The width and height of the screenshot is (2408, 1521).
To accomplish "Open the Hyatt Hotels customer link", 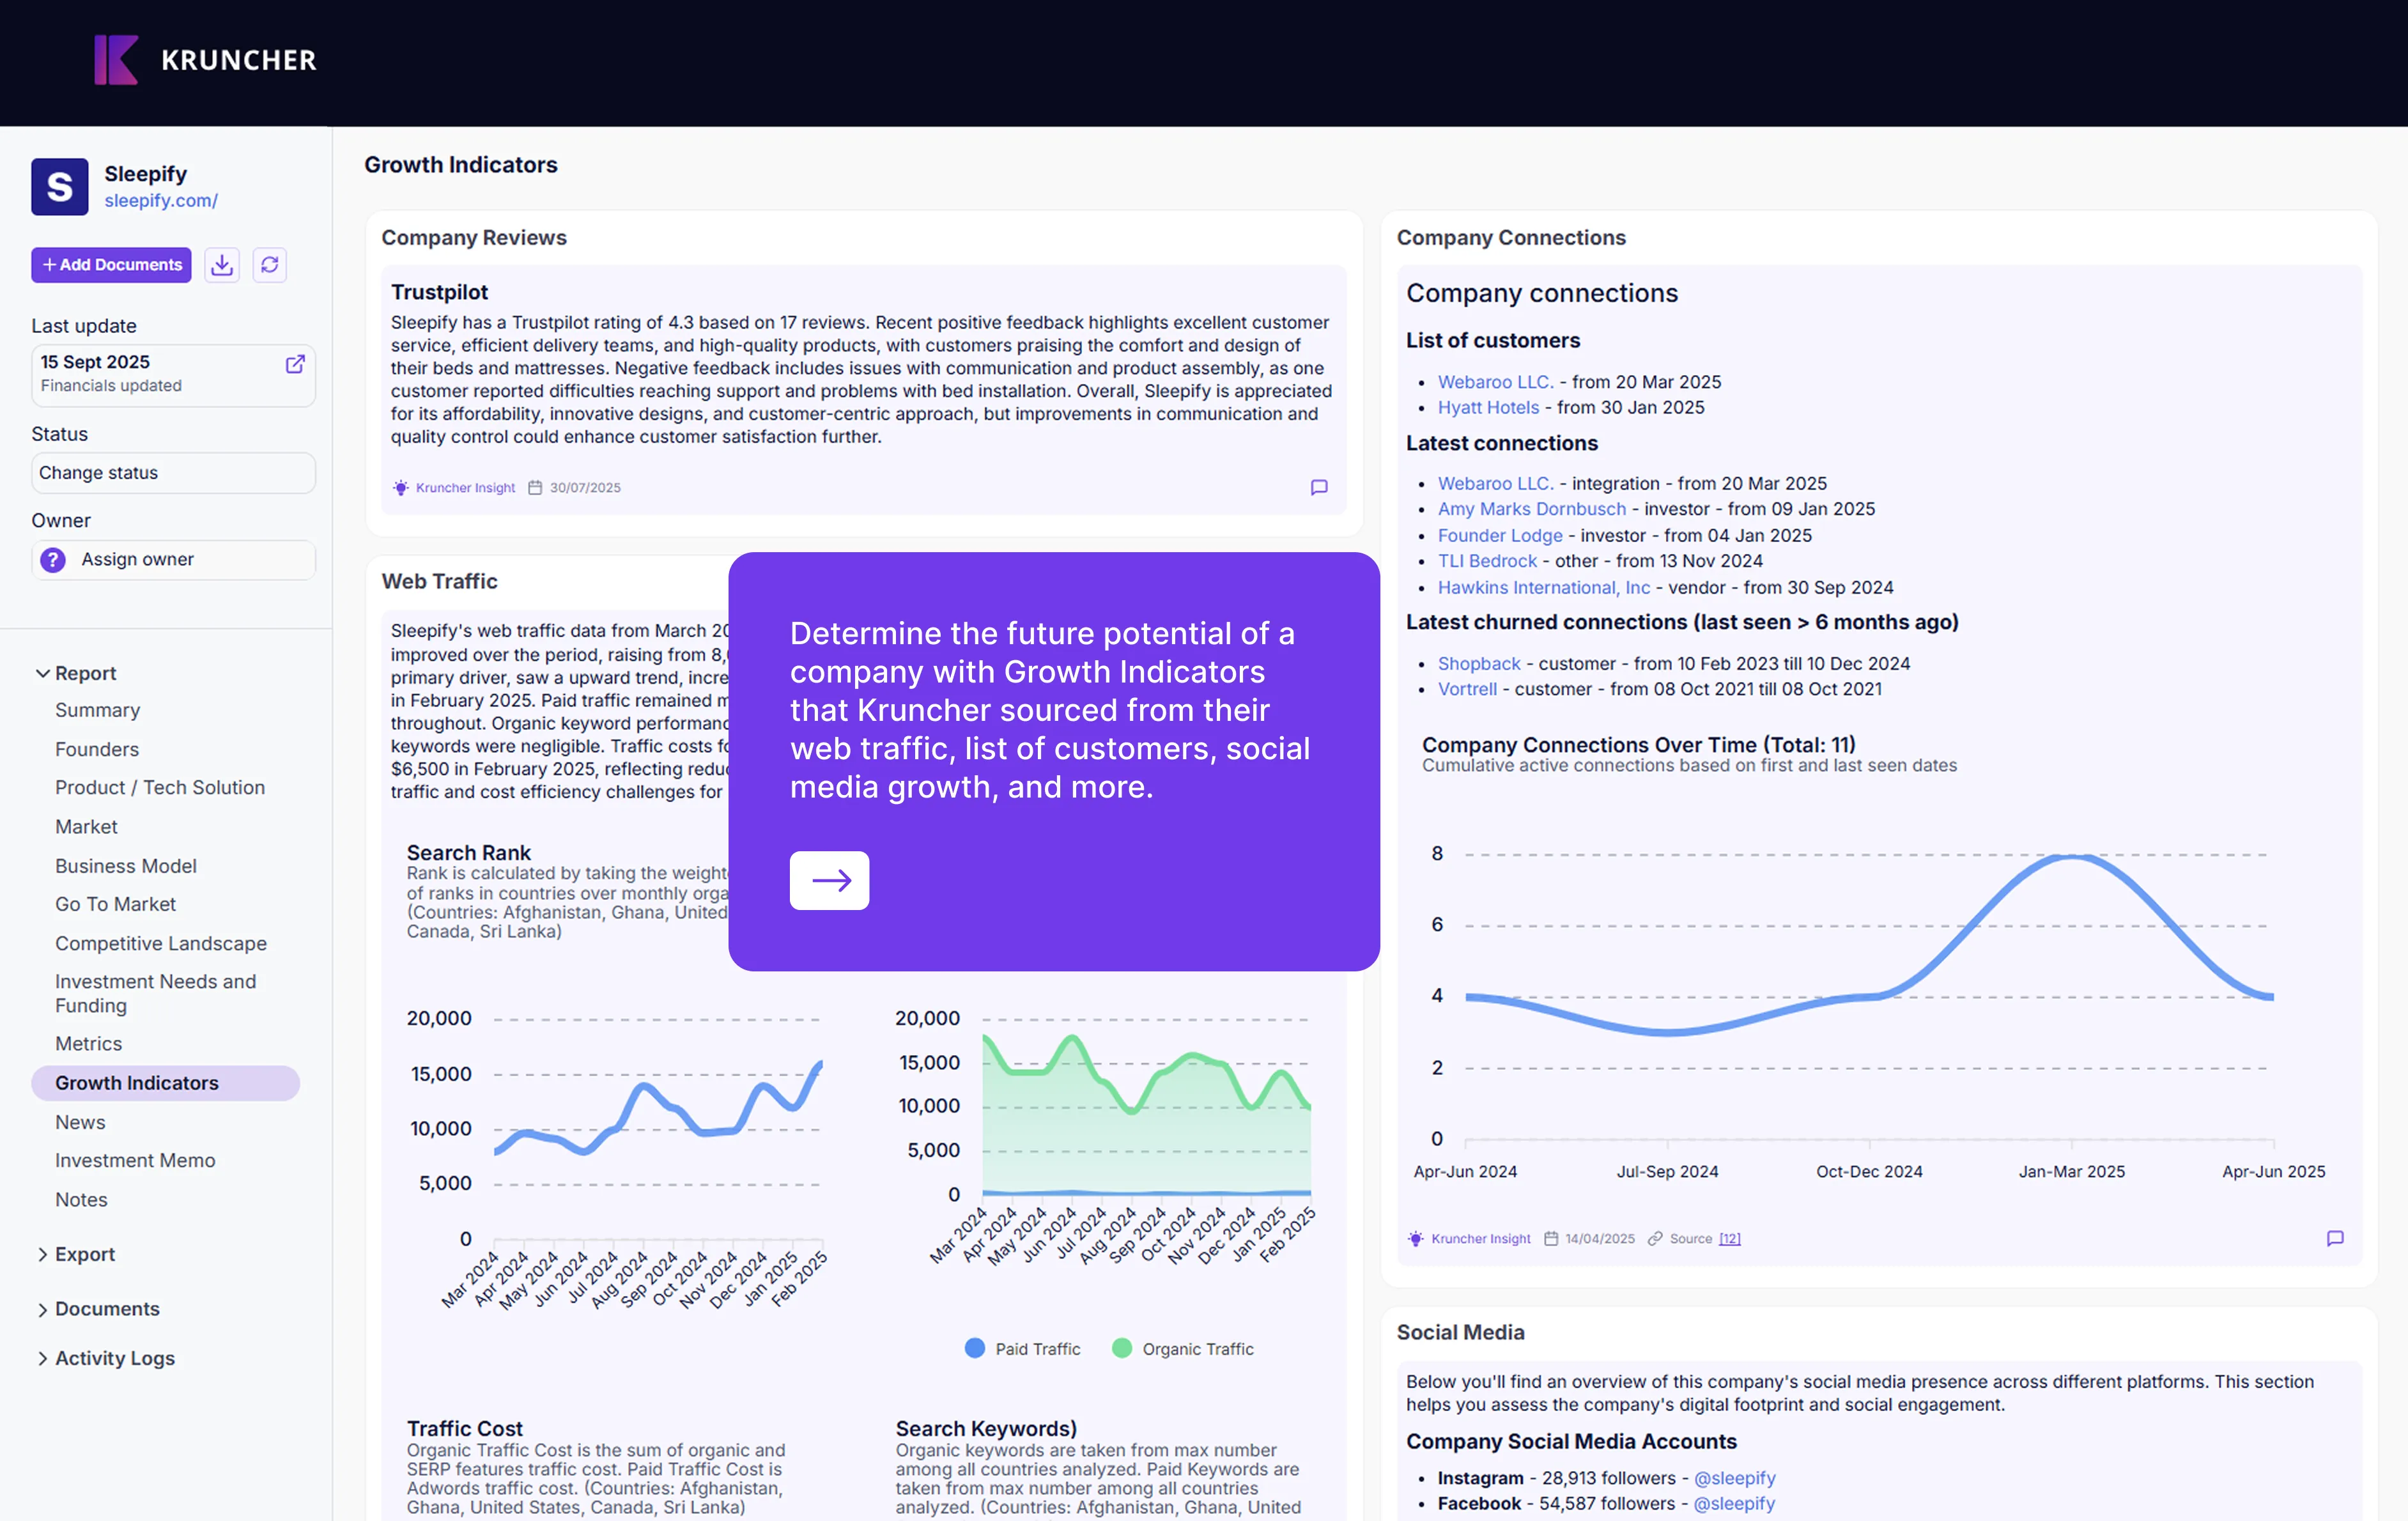I will tap(1488, 407).
